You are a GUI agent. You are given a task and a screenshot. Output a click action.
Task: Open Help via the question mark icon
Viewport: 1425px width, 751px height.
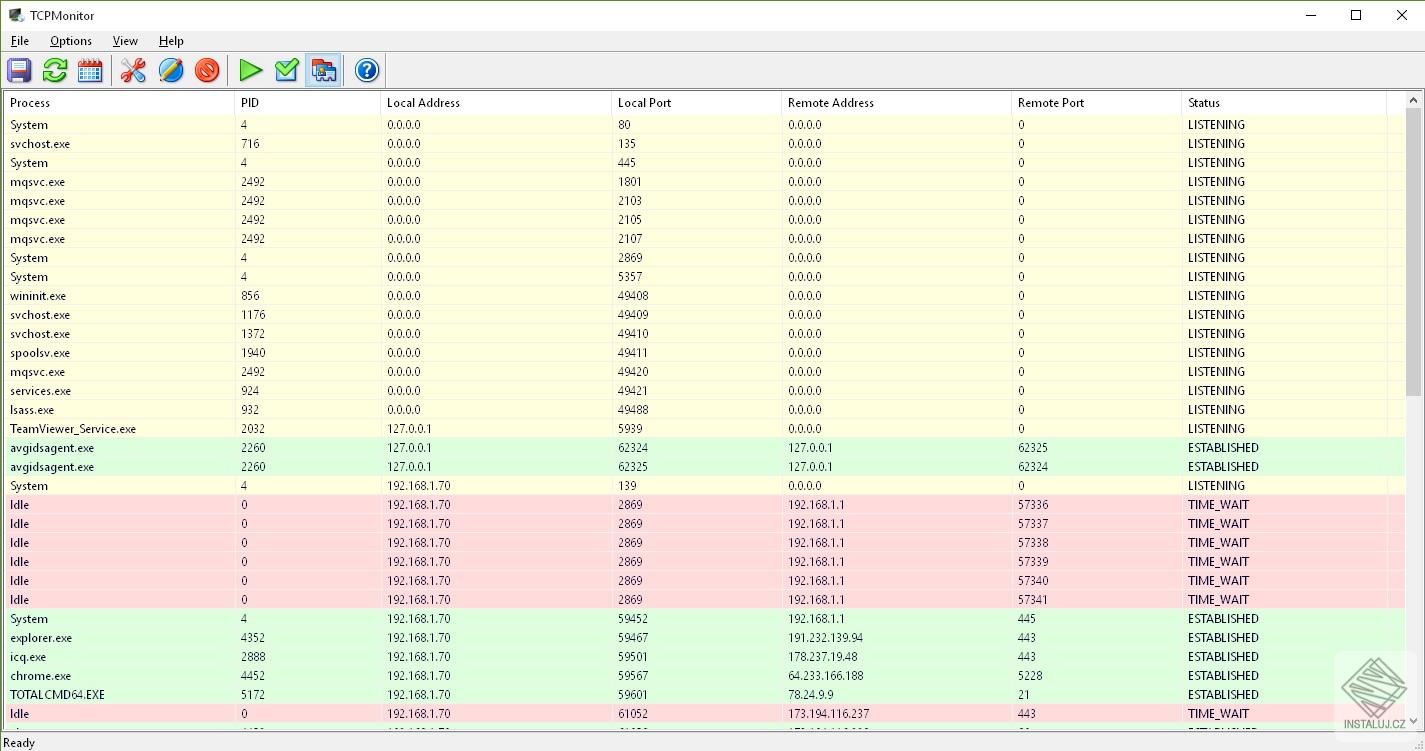click(366, 70)
